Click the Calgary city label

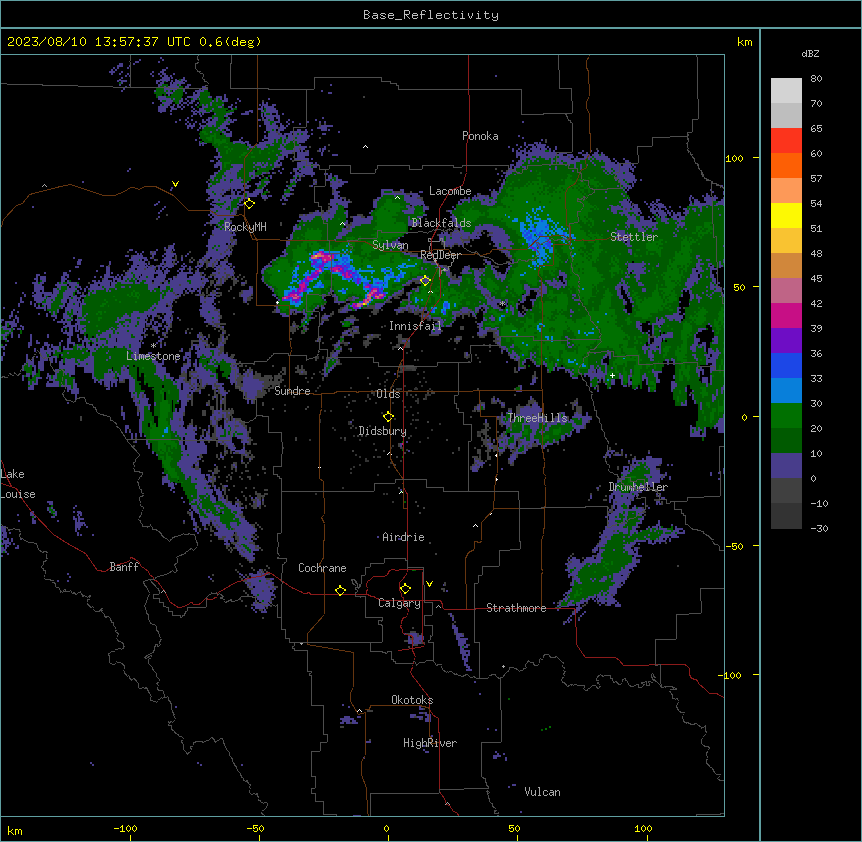tap(399, 603)
